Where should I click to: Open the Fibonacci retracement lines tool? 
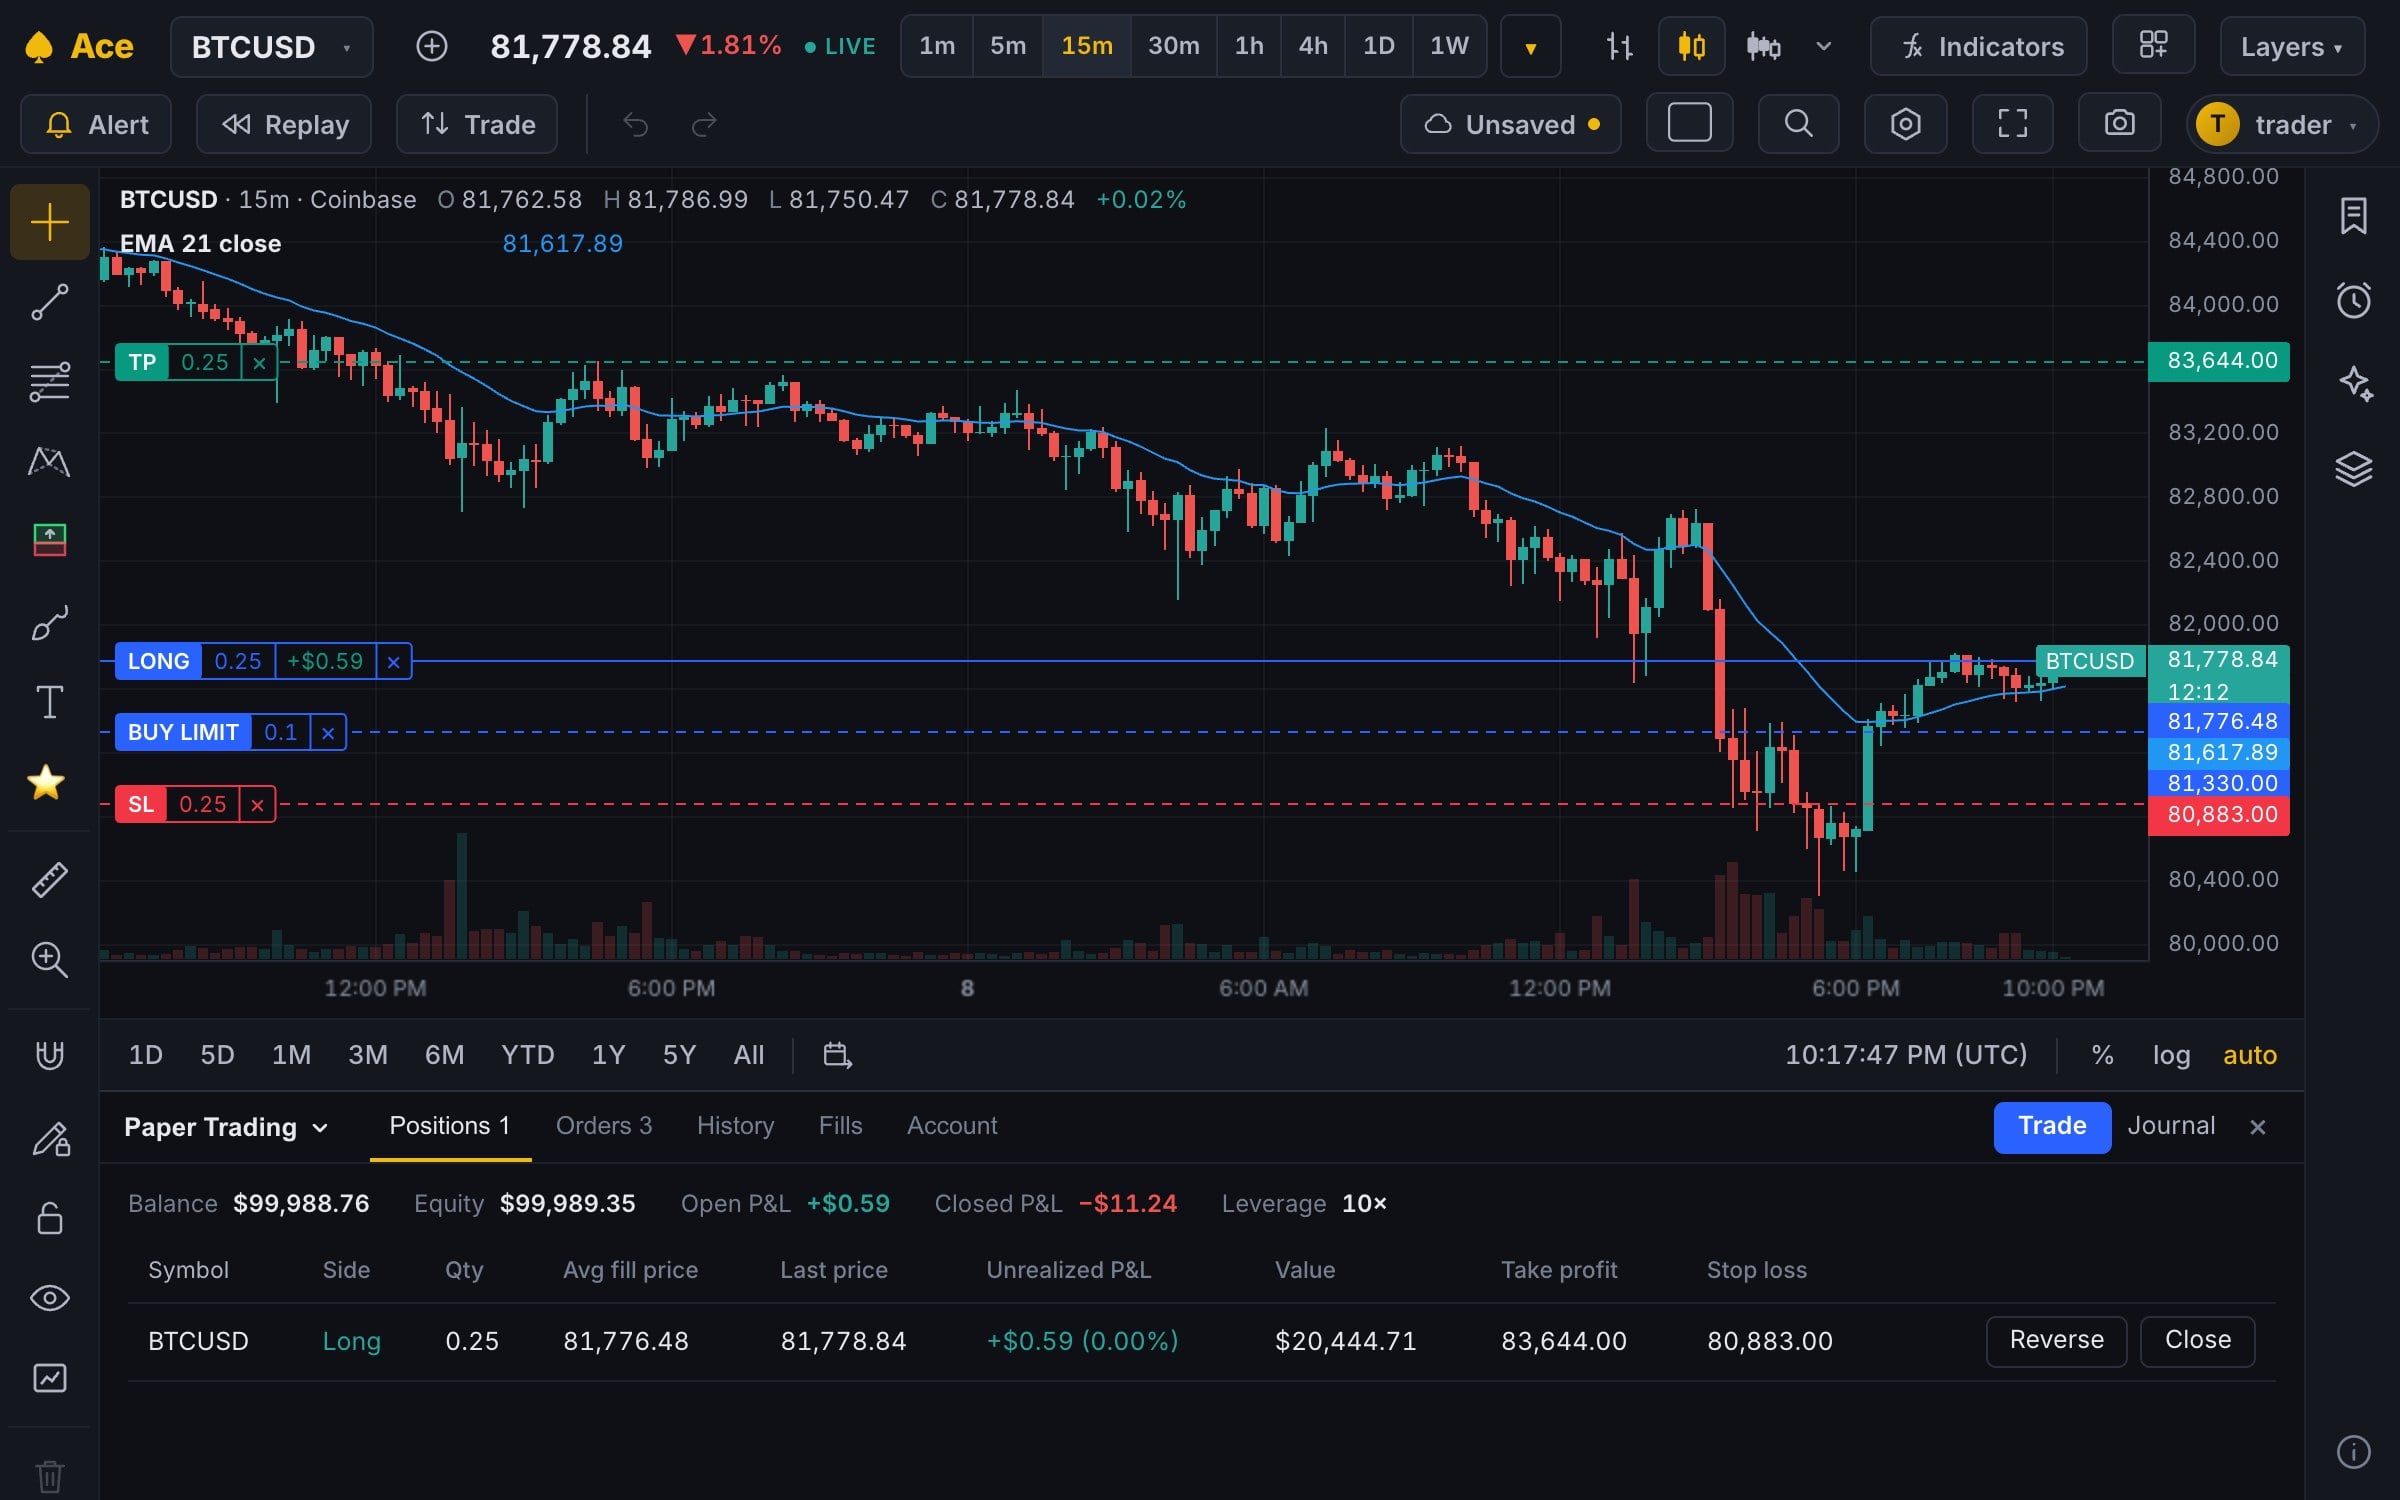(x=49, y=382)
